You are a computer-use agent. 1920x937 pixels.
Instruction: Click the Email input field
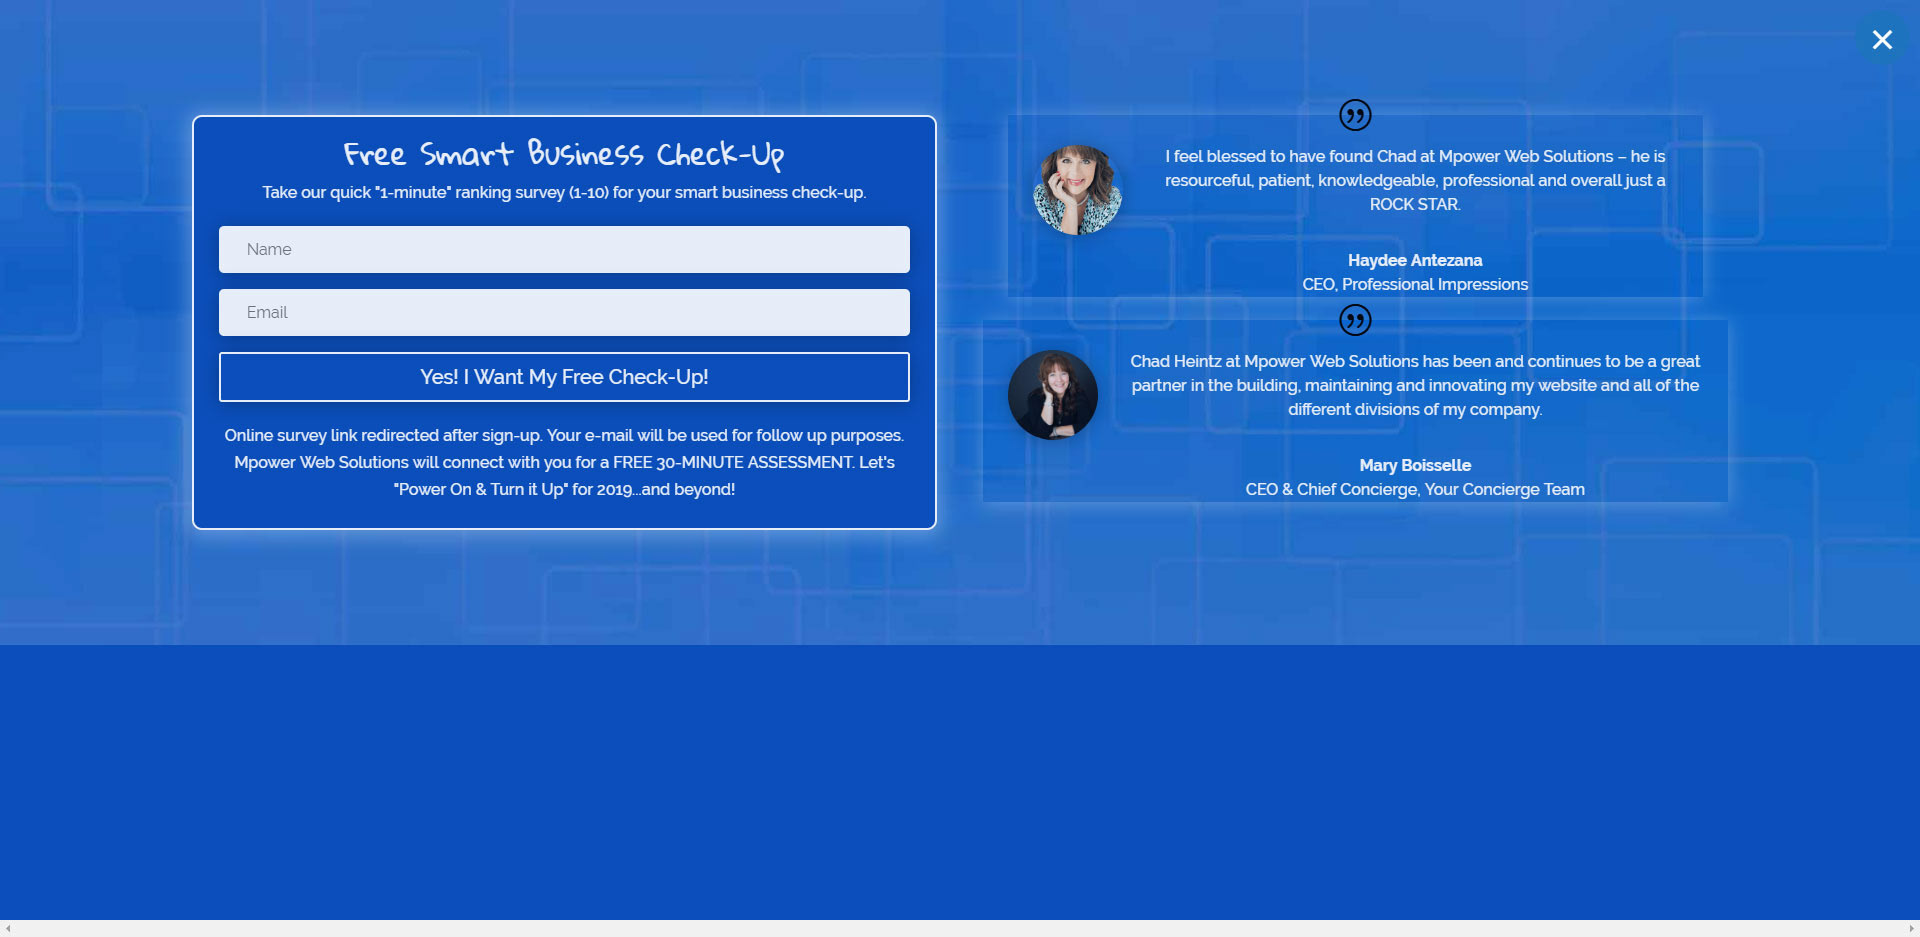pyautogui.click(x=564, y=312)
